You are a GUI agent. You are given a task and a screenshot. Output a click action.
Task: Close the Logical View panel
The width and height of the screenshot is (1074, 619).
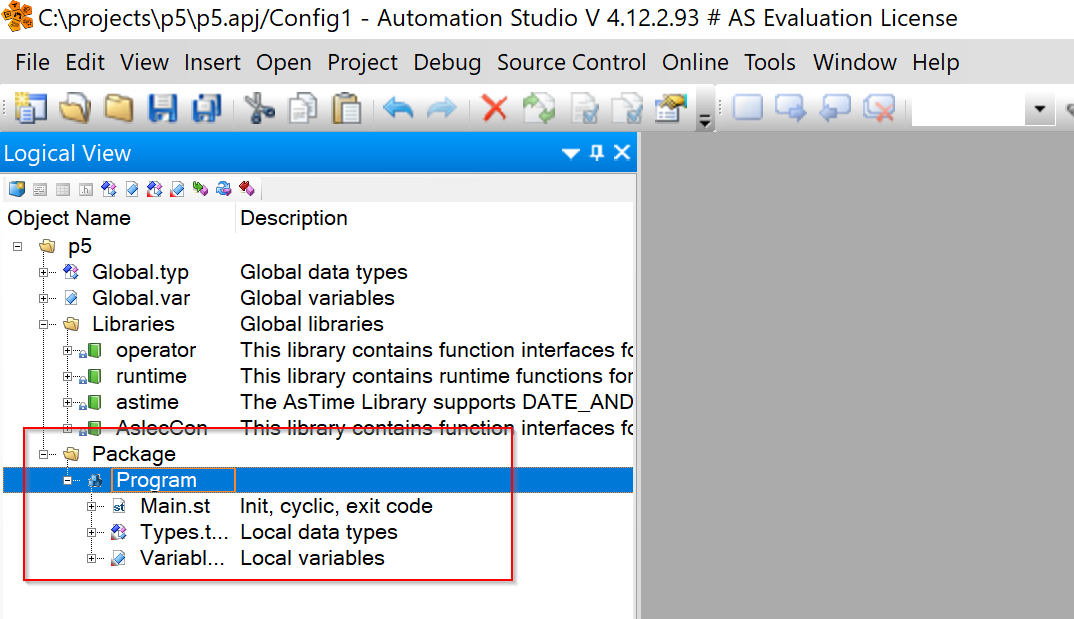pos(622,153)
